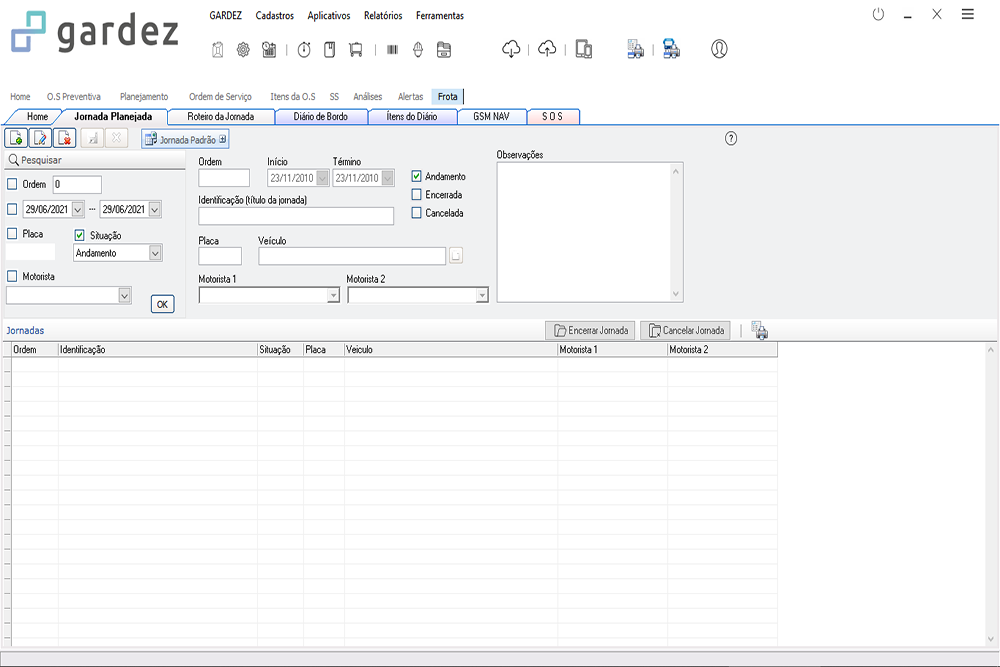This screenshot has width=1000, height=667.
Task: Click the cloud download icon
Action: tap(511, 49)
